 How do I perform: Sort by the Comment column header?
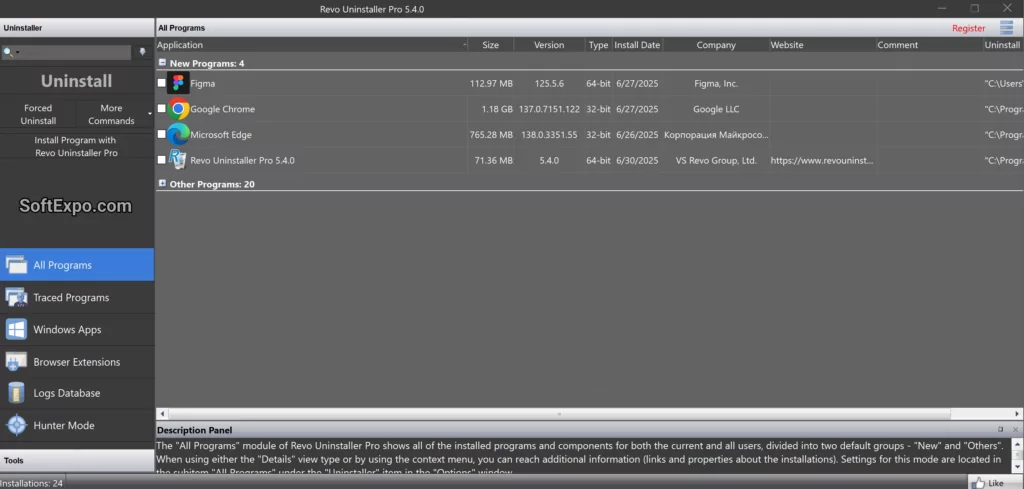point(929,45)
